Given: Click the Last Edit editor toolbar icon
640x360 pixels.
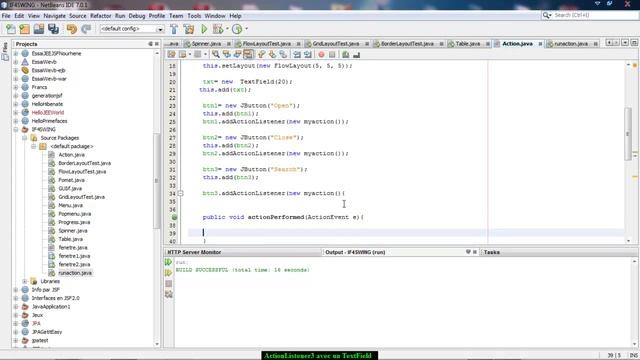Looking at the screenshot, I should (171, 55).
